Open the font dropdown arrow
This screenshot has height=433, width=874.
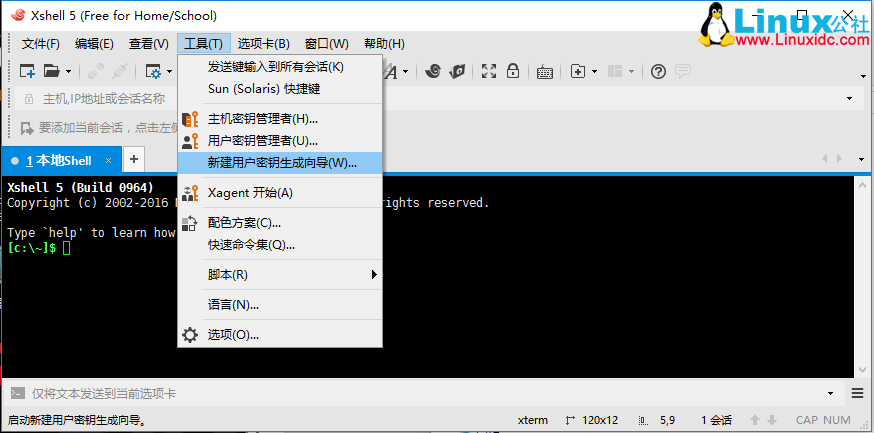tap(405, 71)
